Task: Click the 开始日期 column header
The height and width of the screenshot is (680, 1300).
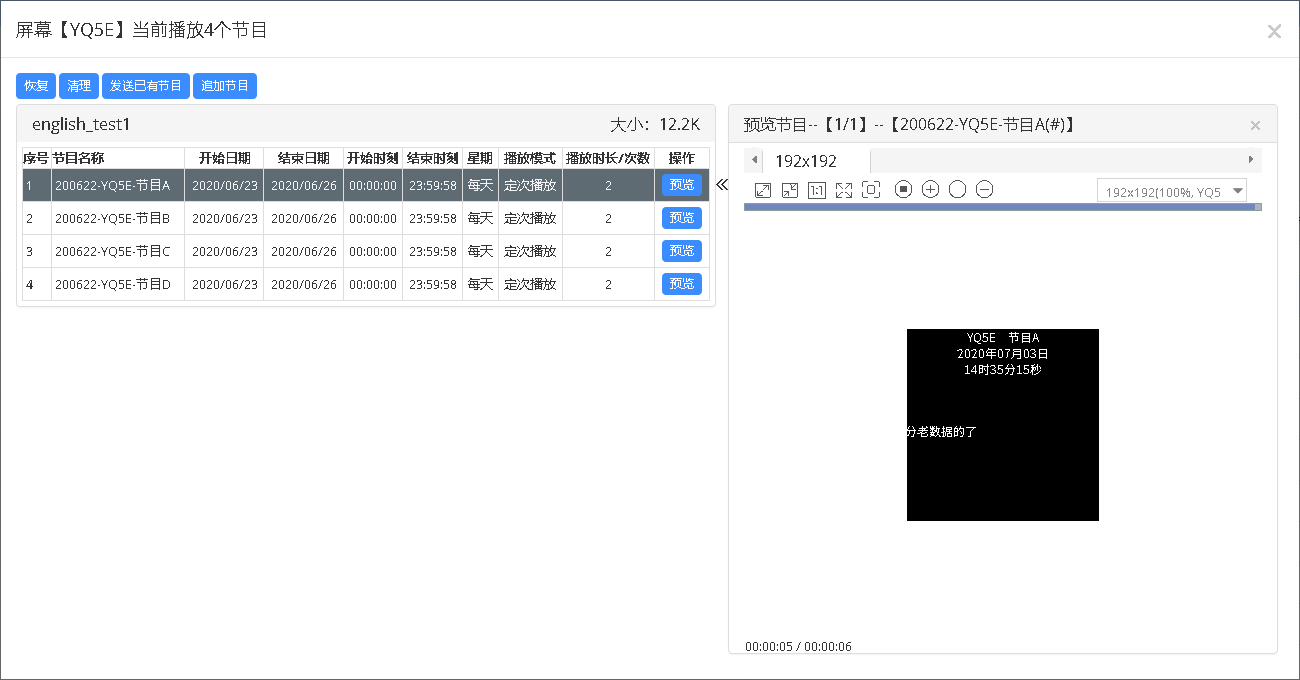Action: pos(224,158)
